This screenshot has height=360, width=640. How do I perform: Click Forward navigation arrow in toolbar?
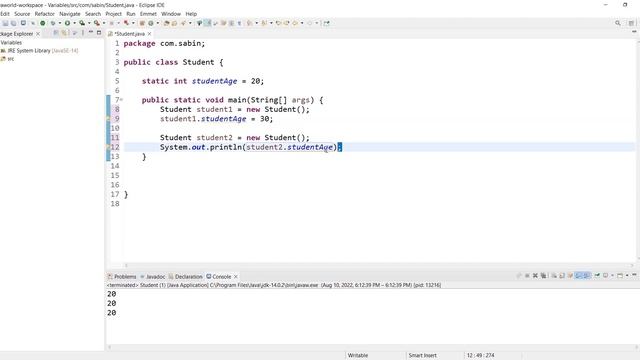tap(309, 23)
